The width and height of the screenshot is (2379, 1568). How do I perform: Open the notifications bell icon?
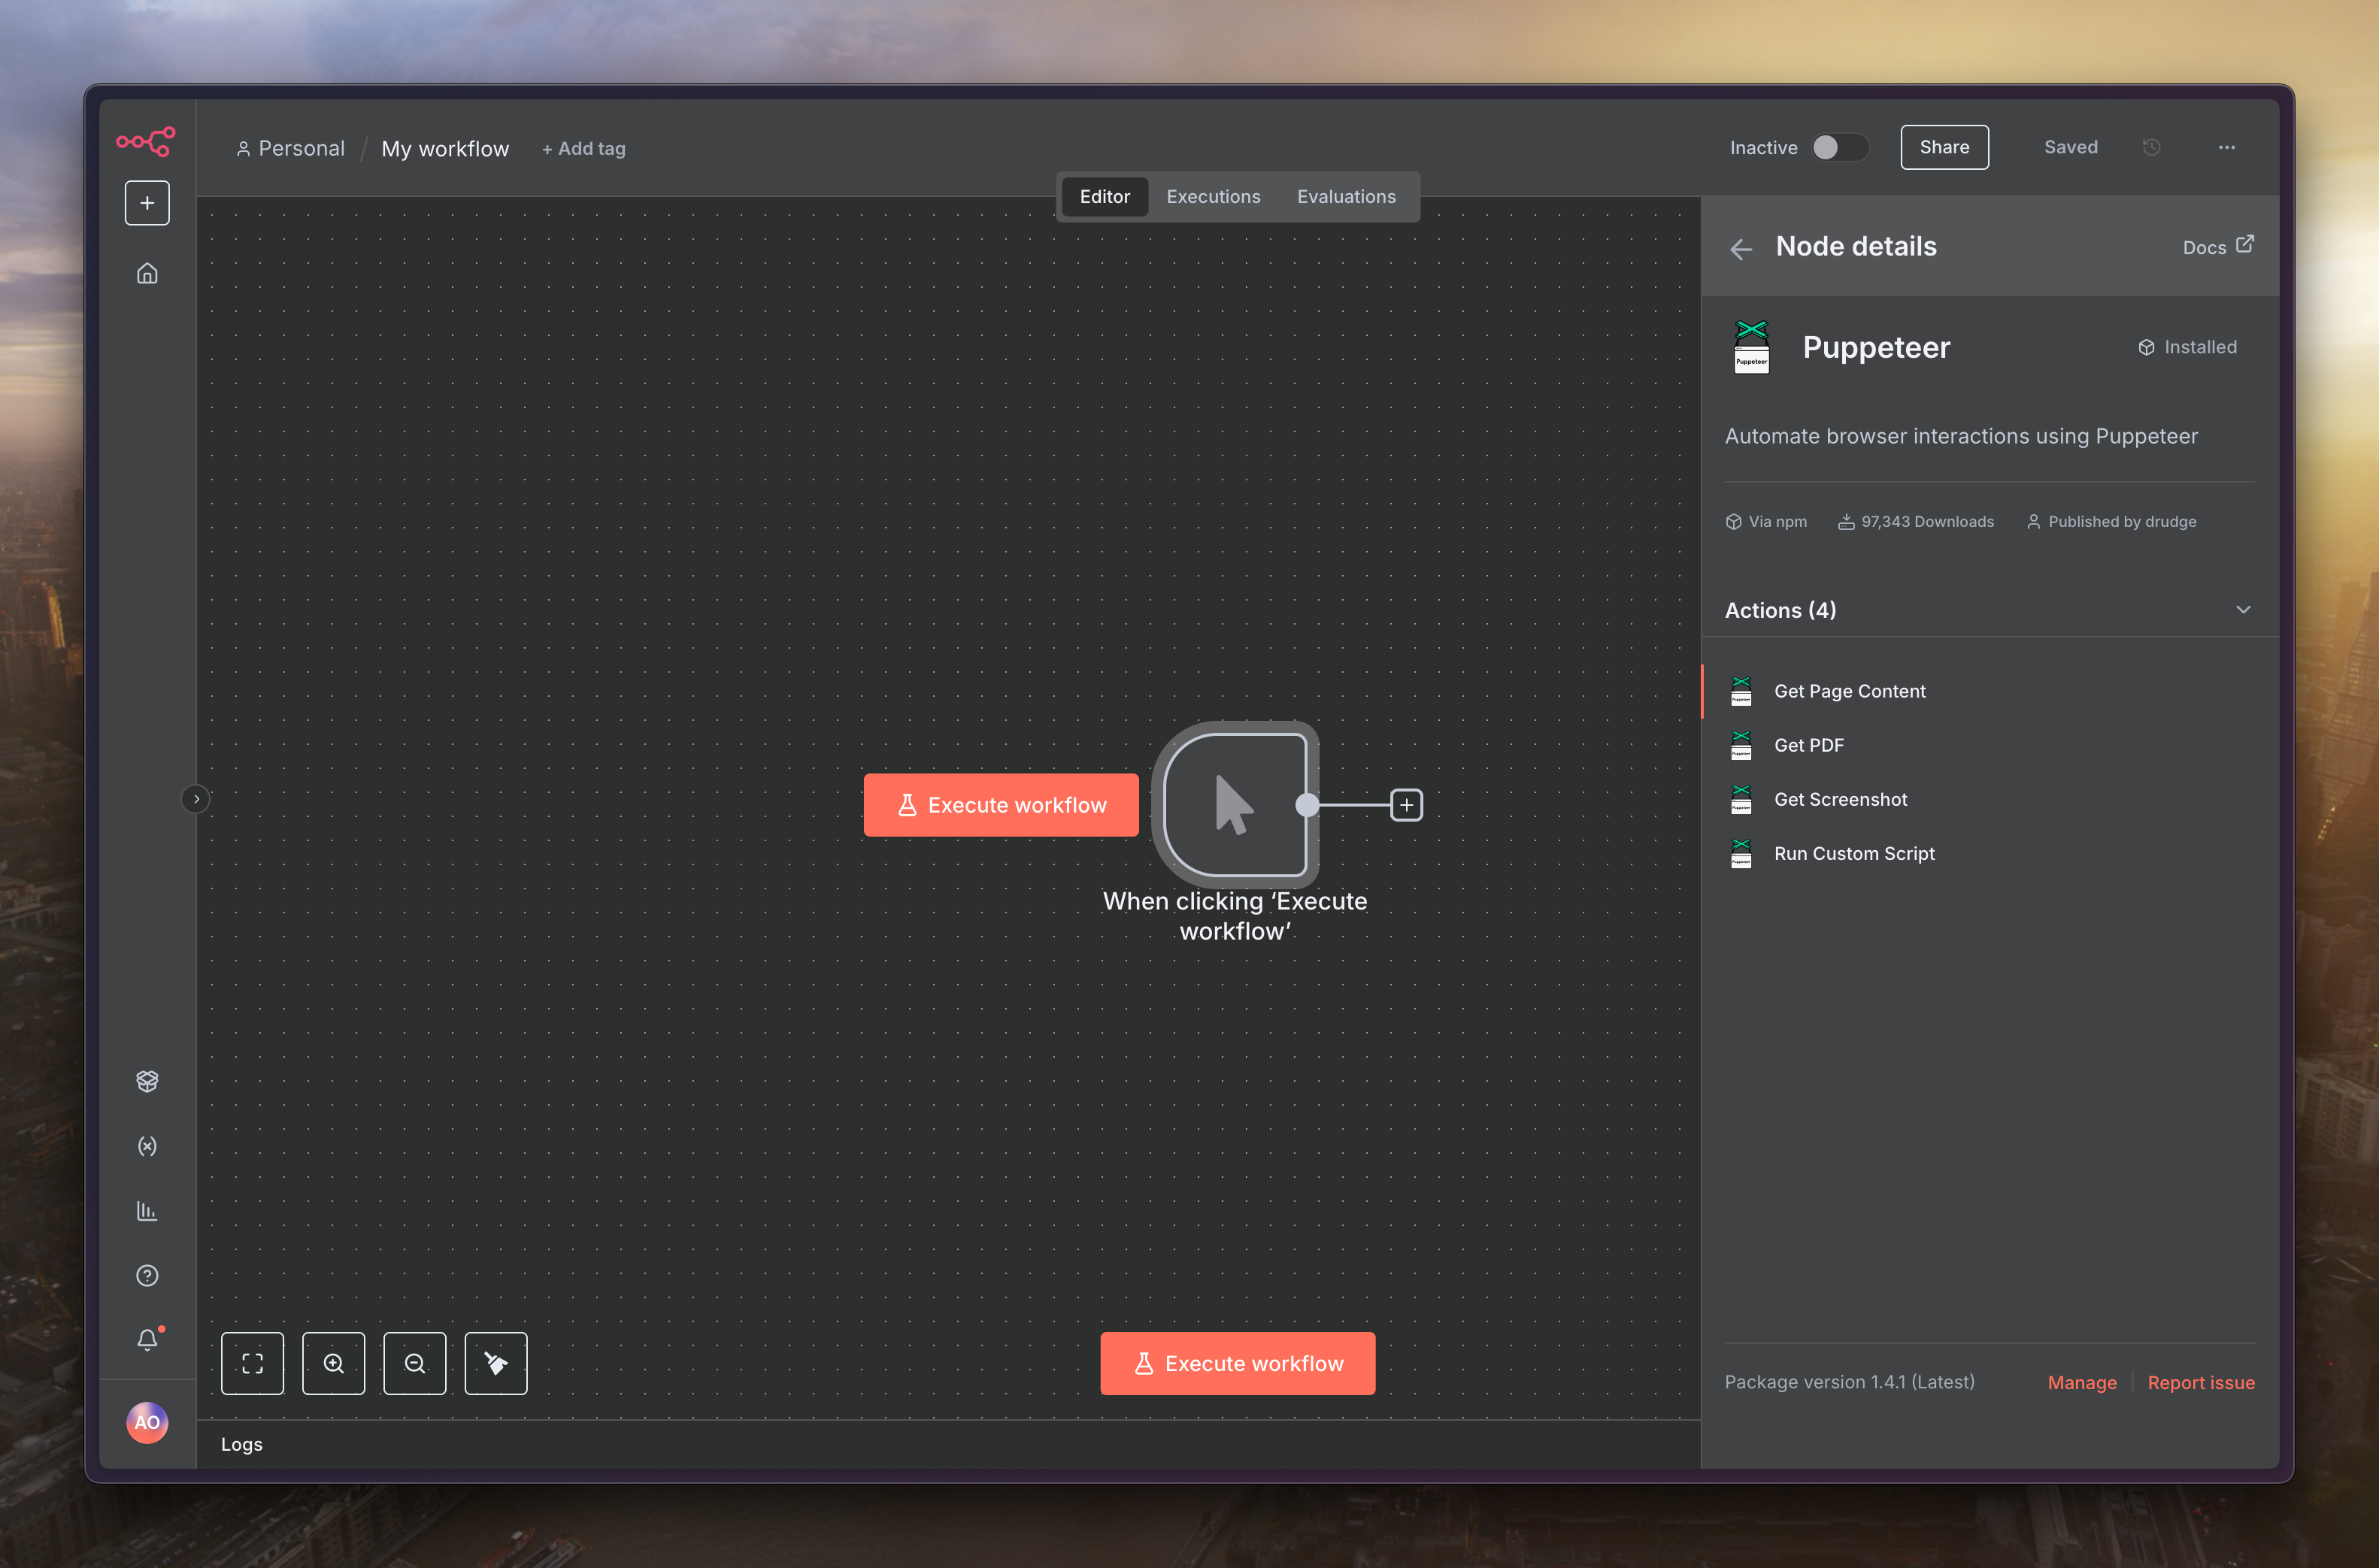147,1339
